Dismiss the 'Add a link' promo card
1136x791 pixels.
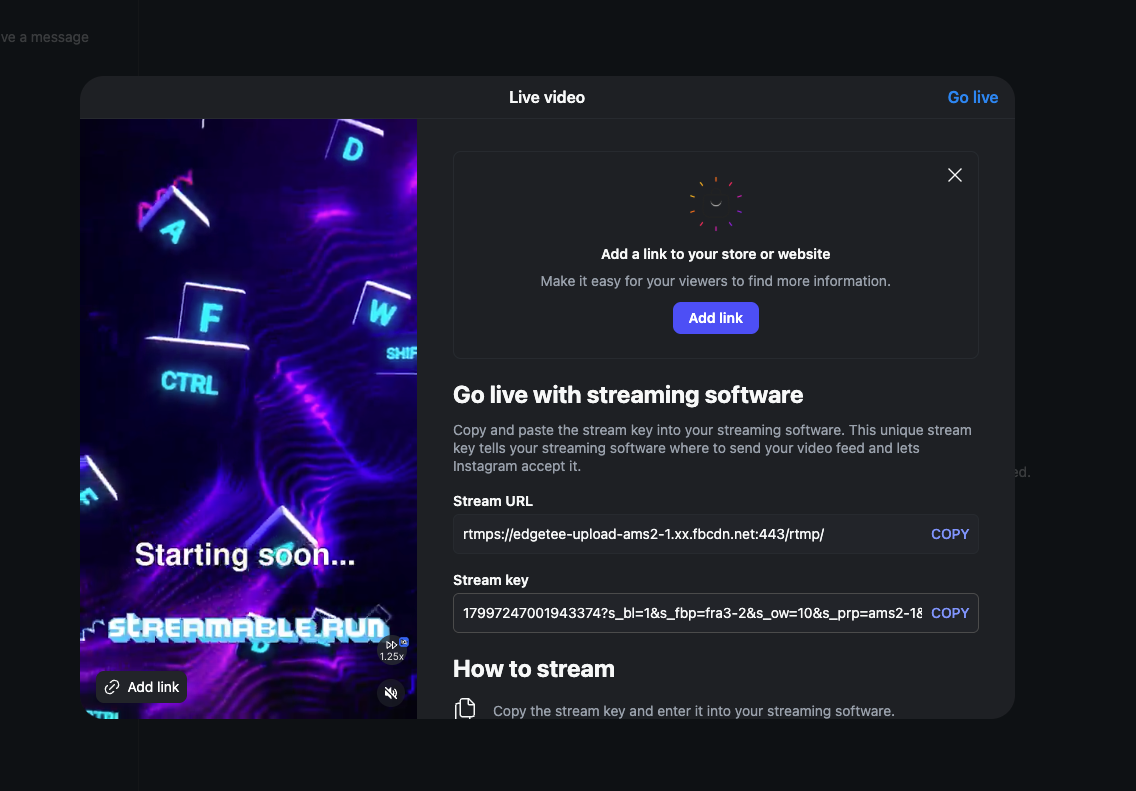coord(955,175)
